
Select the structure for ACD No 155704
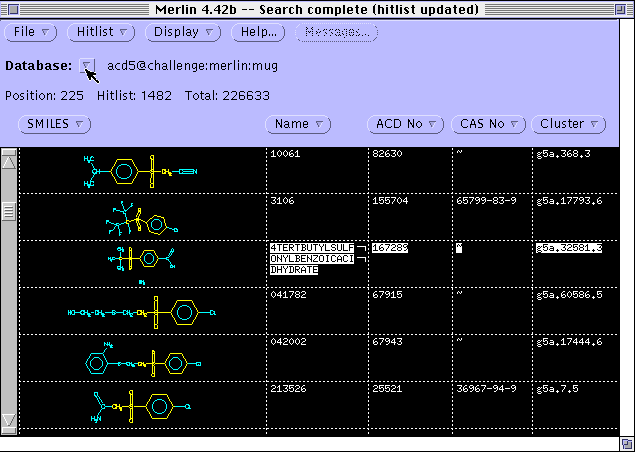coord(140,218)
